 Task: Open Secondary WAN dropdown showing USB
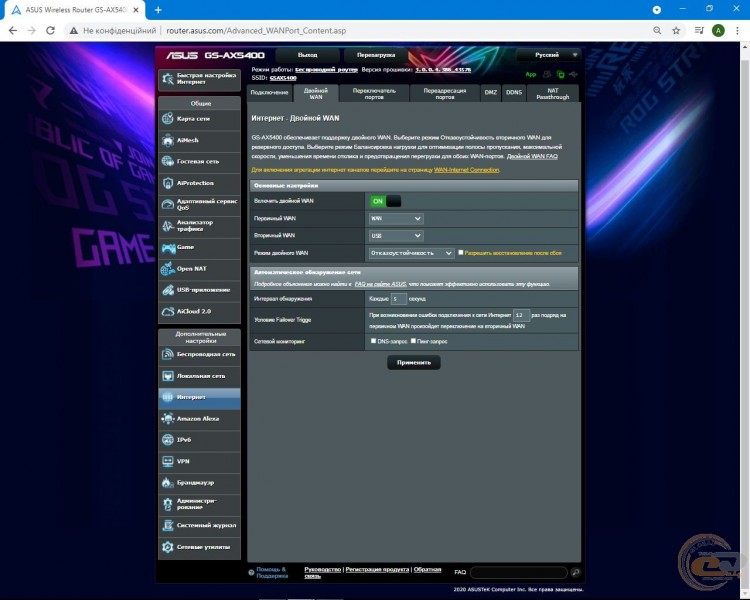(x=396, y=235)
